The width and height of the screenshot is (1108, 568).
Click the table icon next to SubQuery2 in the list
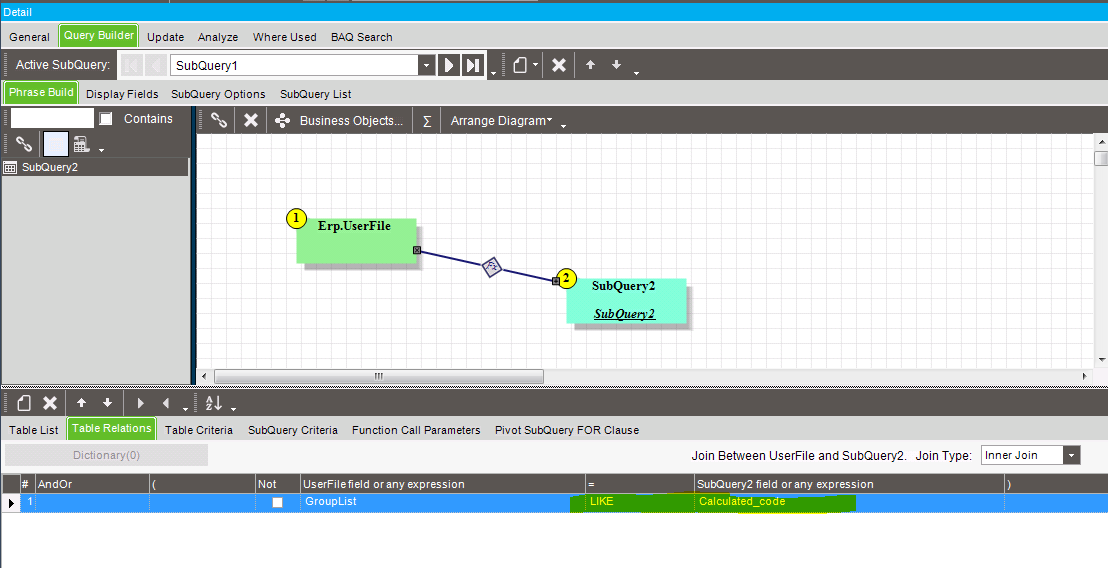10,167
